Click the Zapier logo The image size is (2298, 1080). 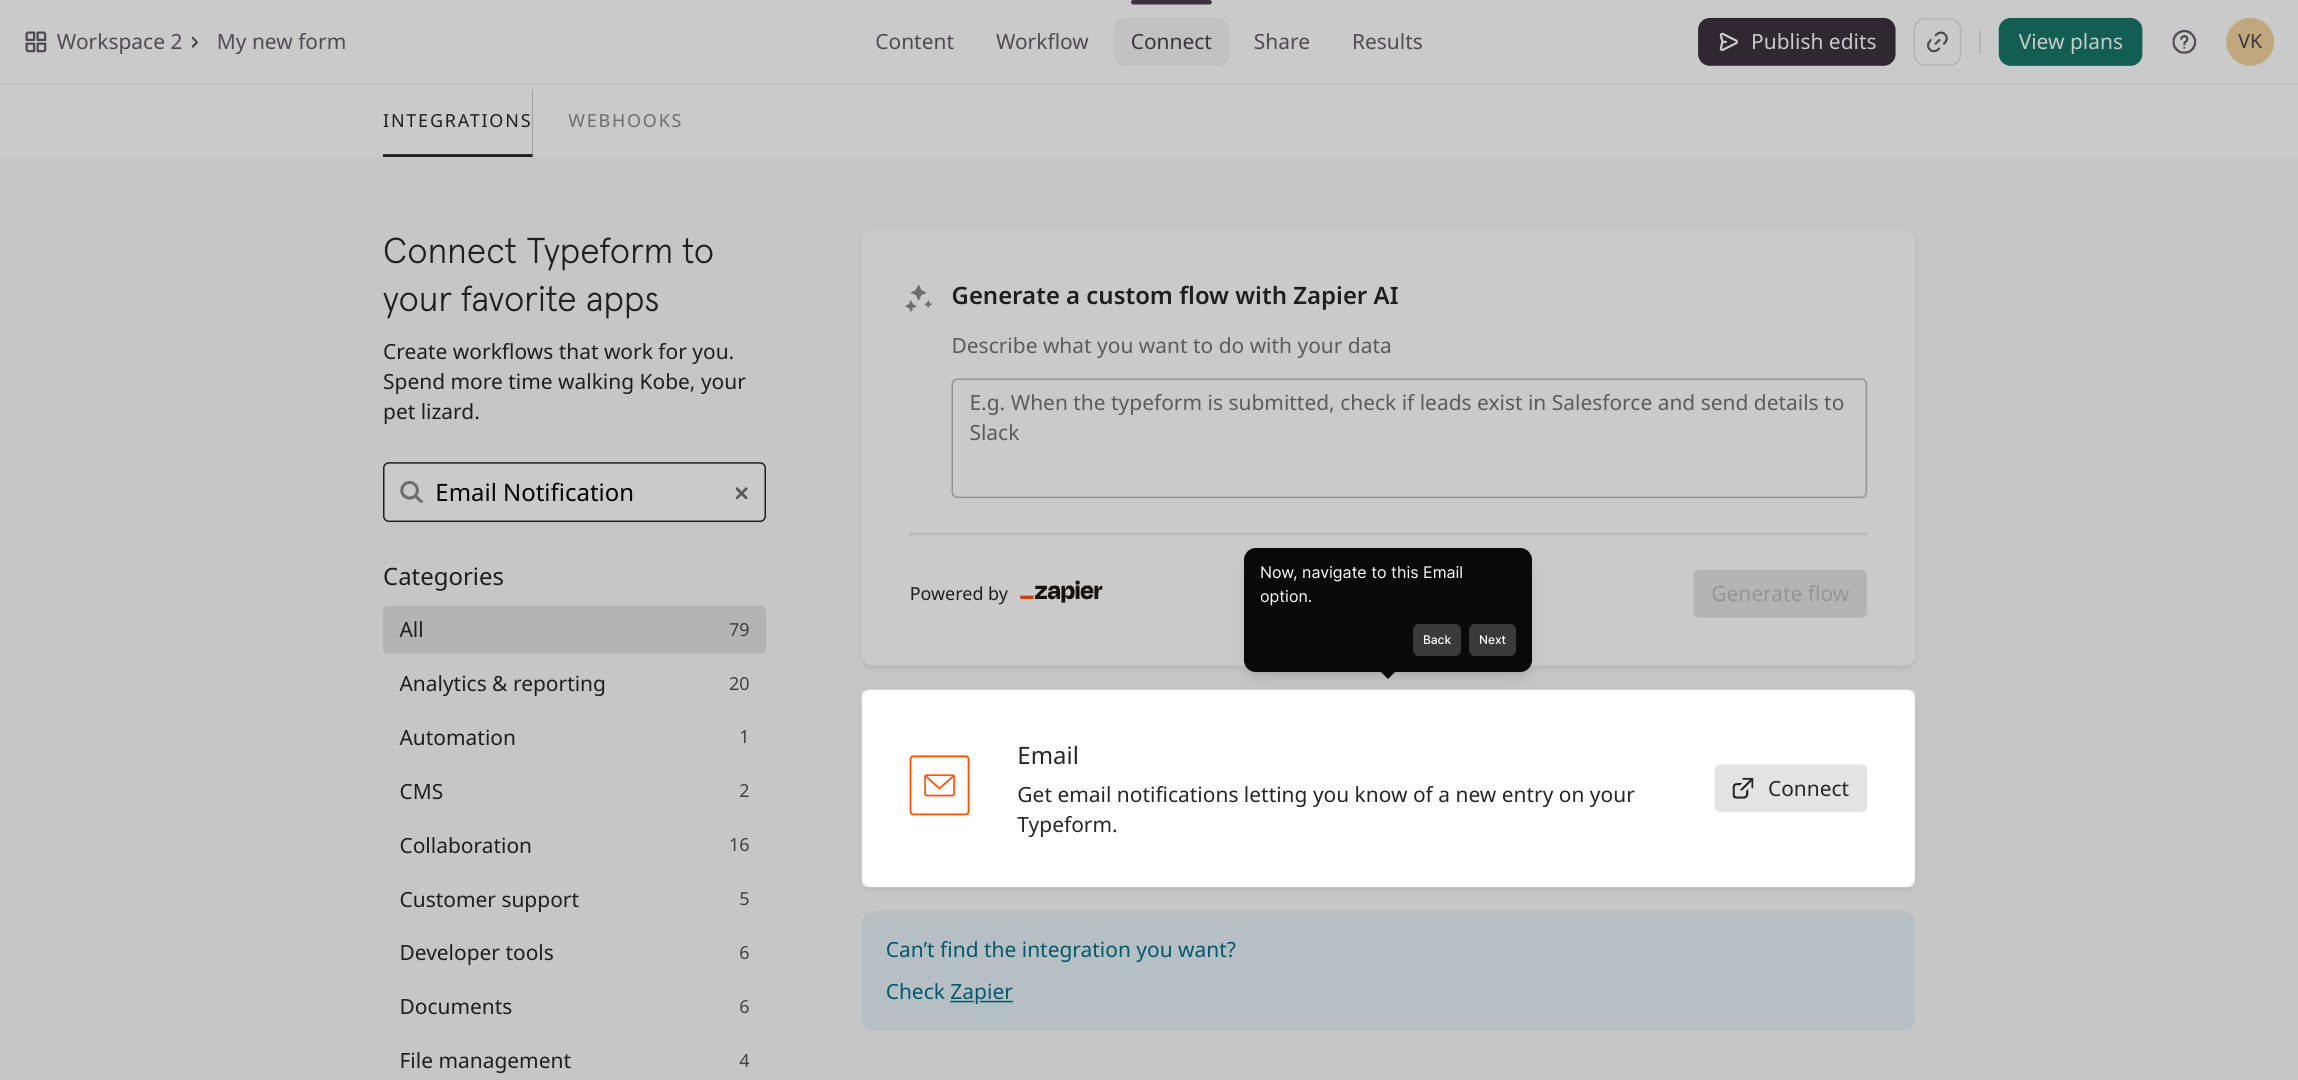[x=1061, y=592]
